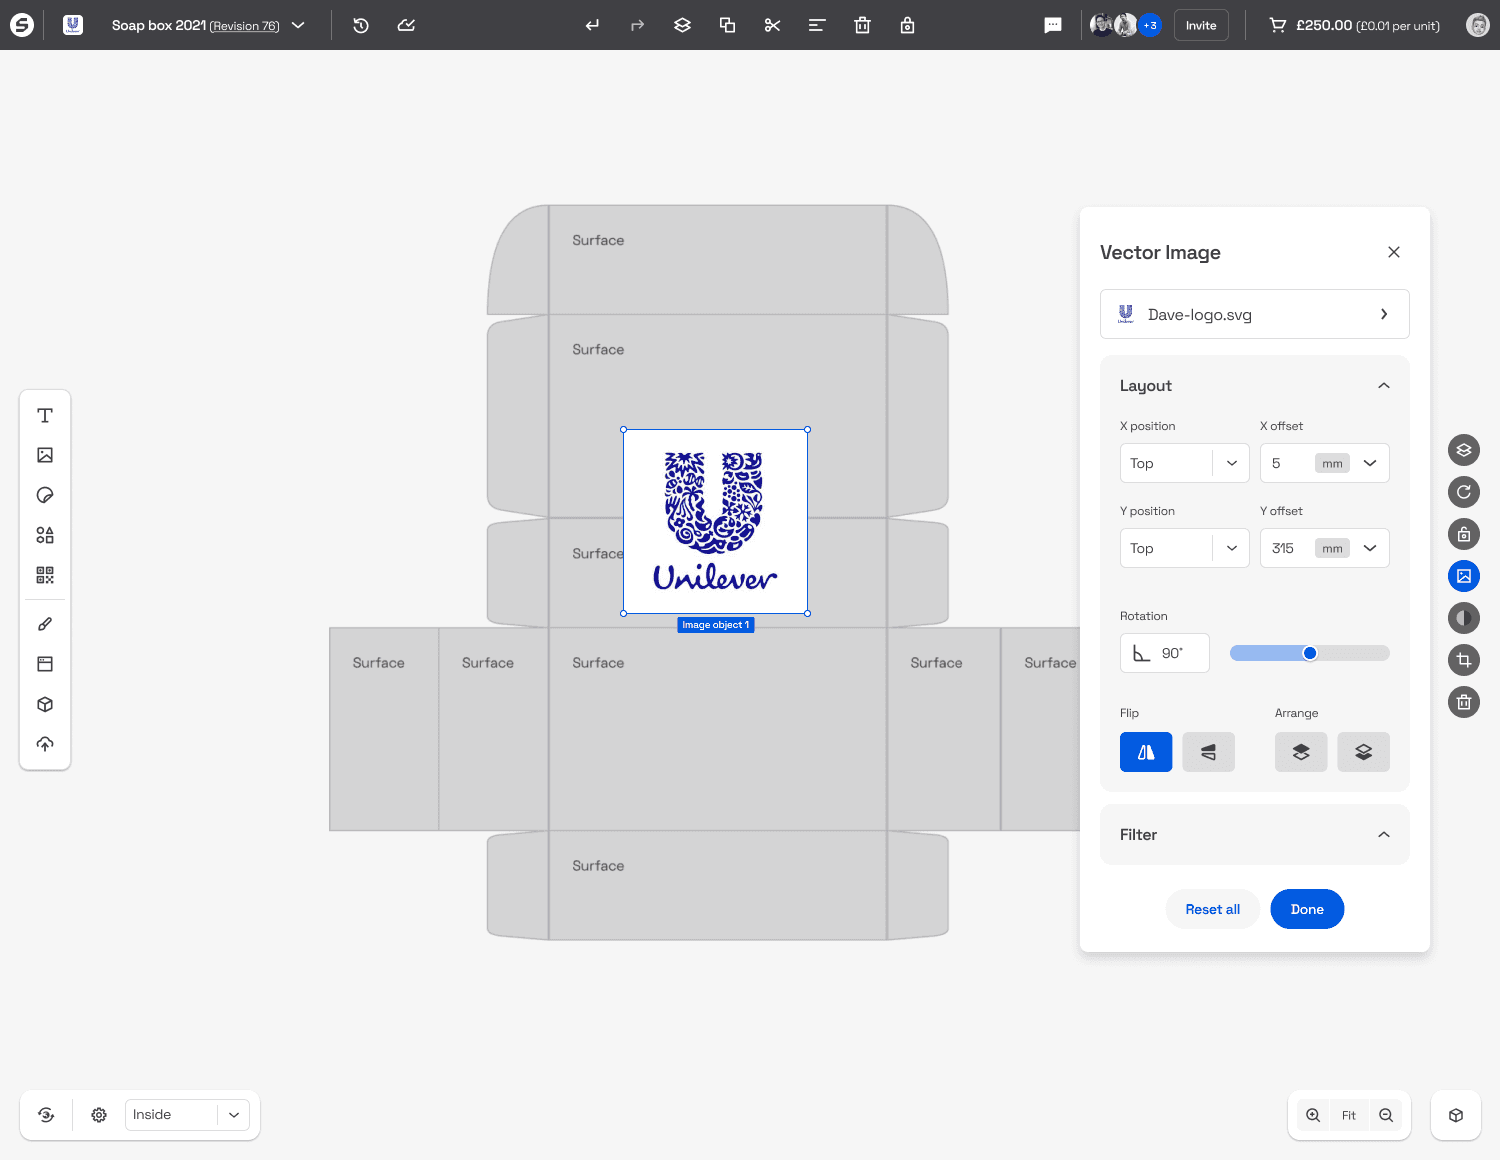The image size is (1500, 1160).
Task: Duplicate the selected object
Action: coord(727,25)
